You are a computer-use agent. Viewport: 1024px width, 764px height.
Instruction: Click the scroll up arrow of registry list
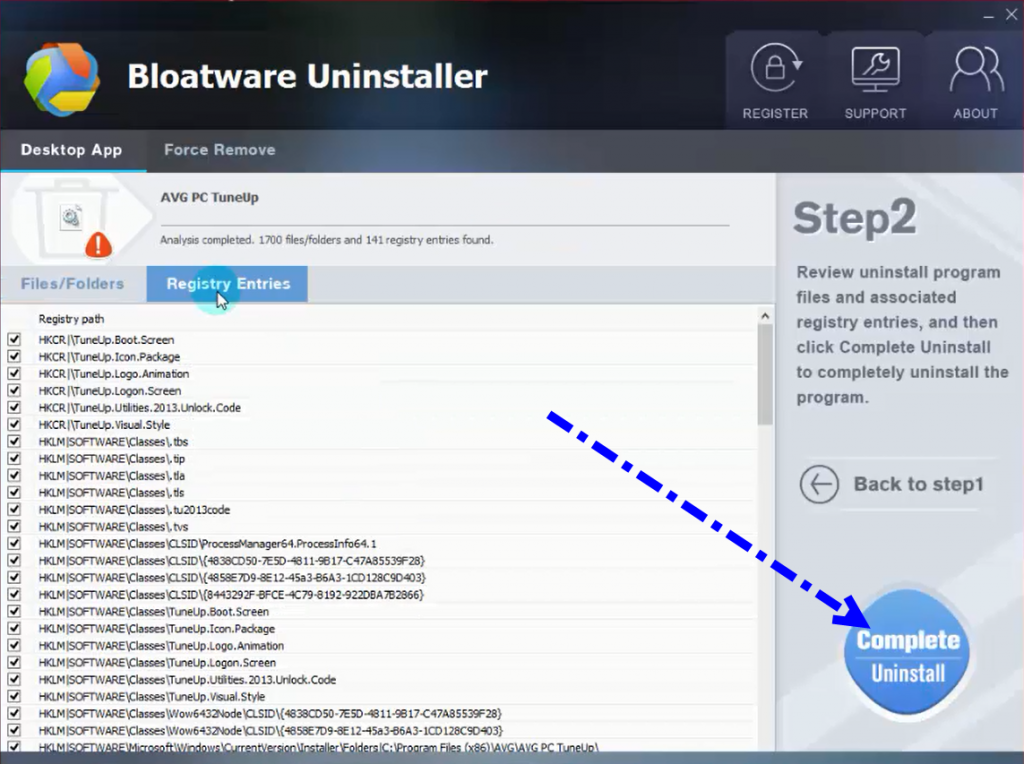click(765, 316)
